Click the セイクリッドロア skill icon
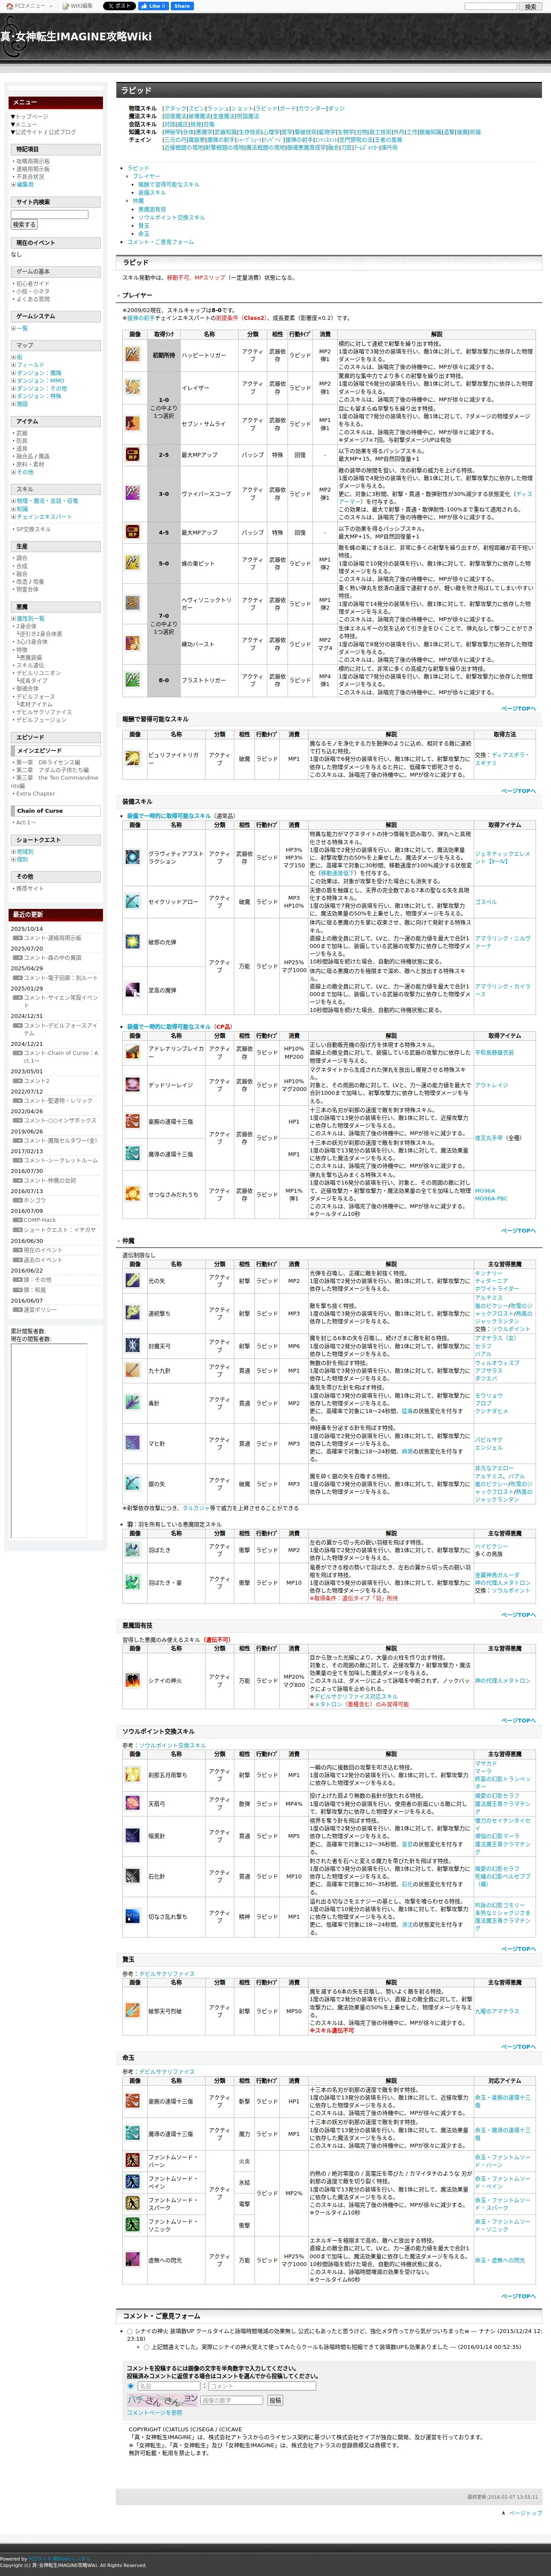Viewport: 551px width, 2576px height. click(132, 901)
